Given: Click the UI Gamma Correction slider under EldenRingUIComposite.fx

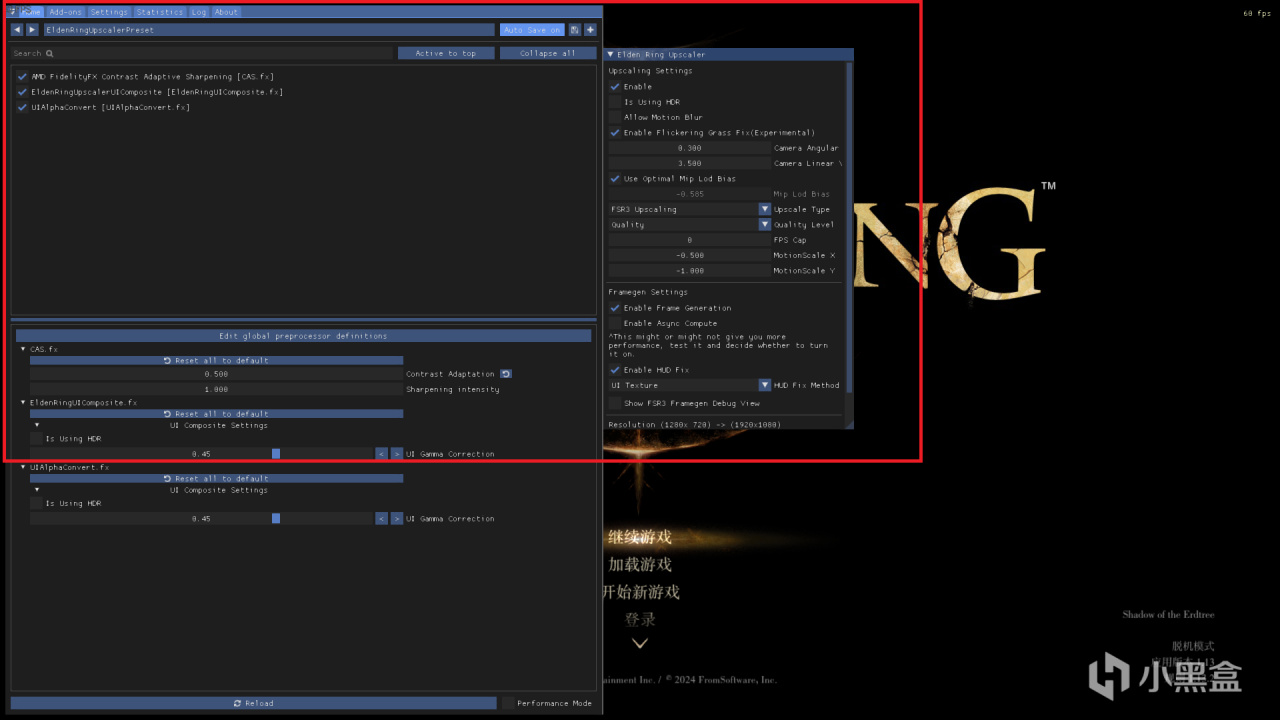Looking at the screenshot, I should tap(201, 454).
